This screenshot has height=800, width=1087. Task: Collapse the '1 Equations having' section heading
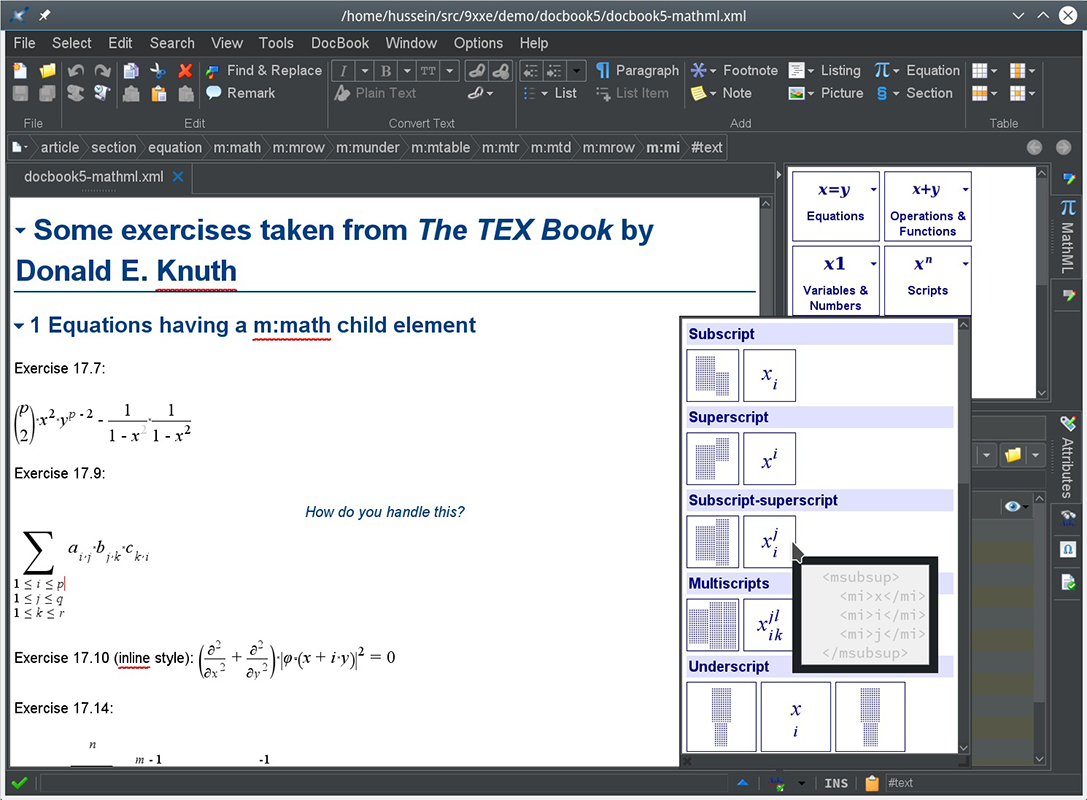point(20,326)
